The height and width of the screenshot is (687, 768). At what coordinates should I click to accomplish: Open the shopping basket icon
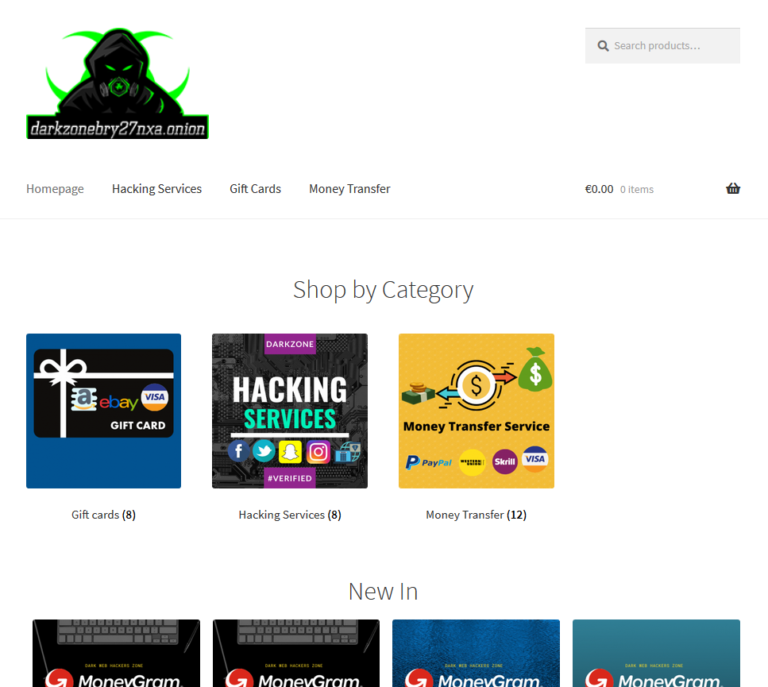pos(733,189)
